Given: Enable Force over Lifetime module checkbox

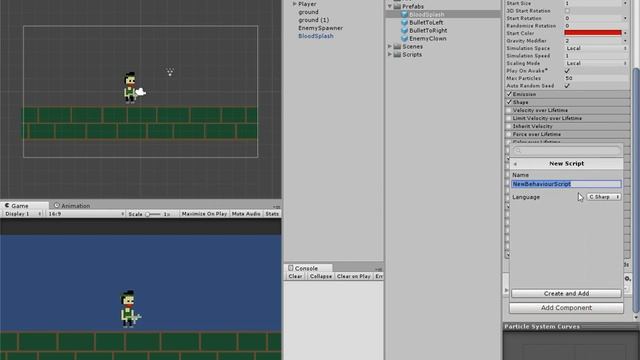Looking at the screenshot, I should (509, 134).
